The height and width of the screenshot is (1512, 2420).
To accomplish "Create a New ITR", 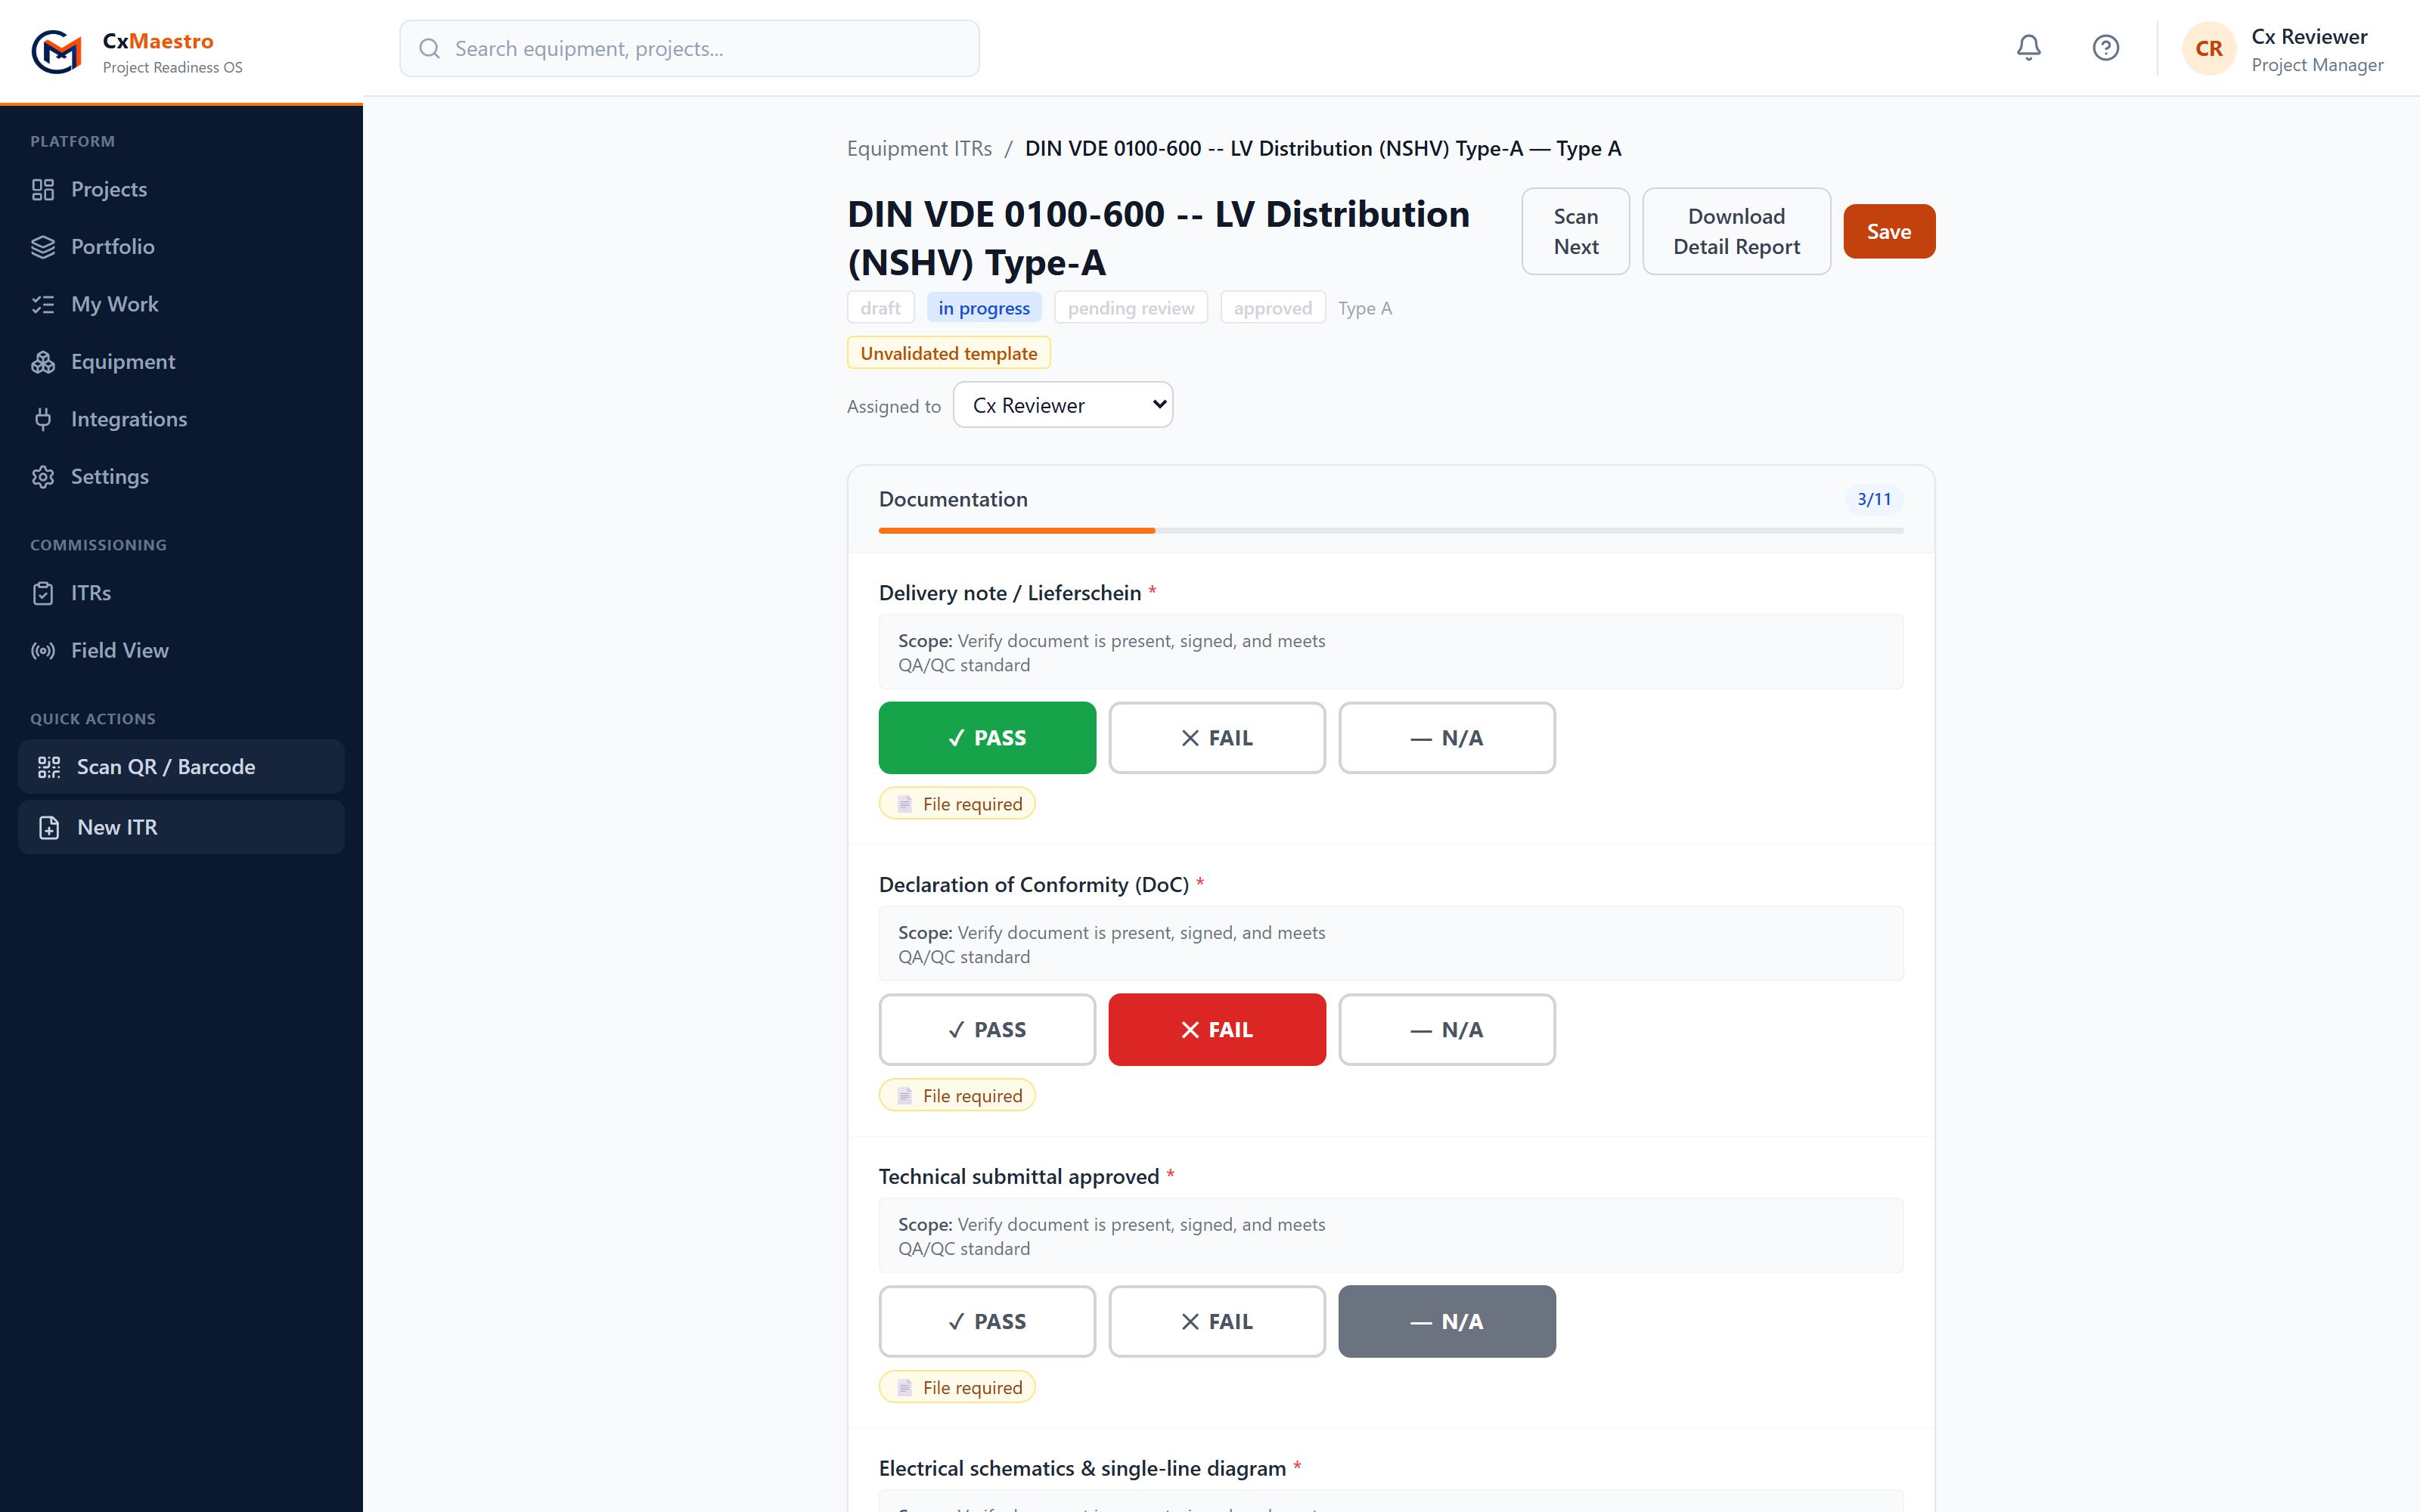I will coord(181,828).
